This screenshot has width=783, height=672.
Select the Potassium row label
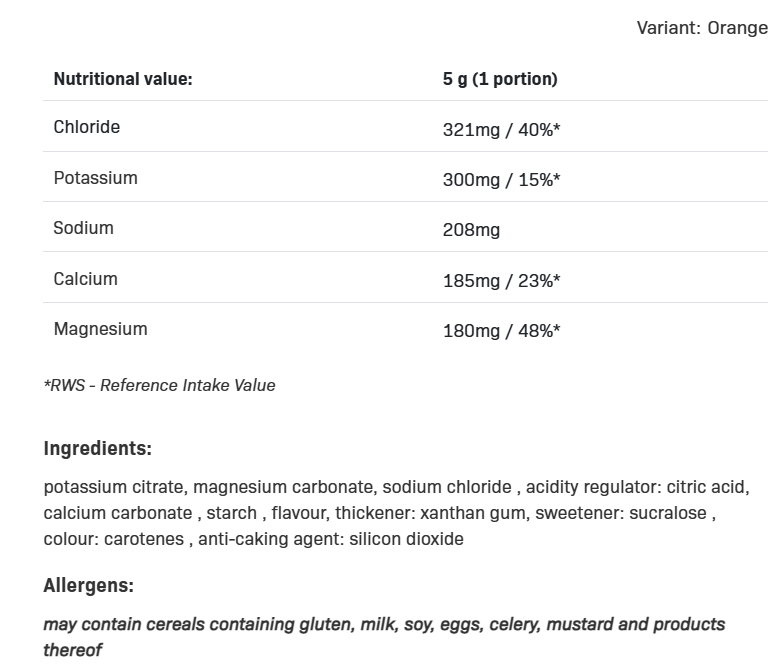pyautogui.click(x=95, y=178)
